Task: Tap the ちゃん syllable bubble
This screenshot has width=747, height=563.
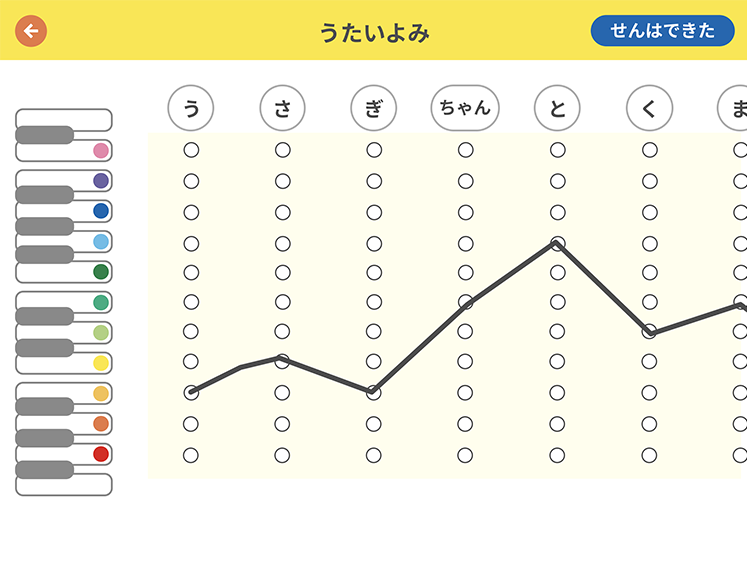Action: (x=465, y=108)
